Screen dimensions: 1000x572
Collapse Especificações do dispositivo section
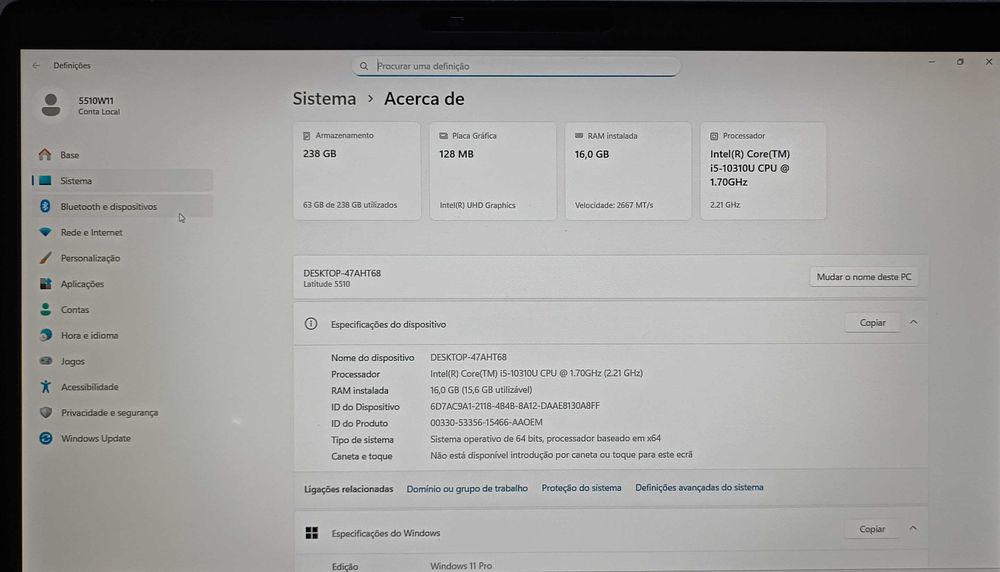click(x=913, y=322)
